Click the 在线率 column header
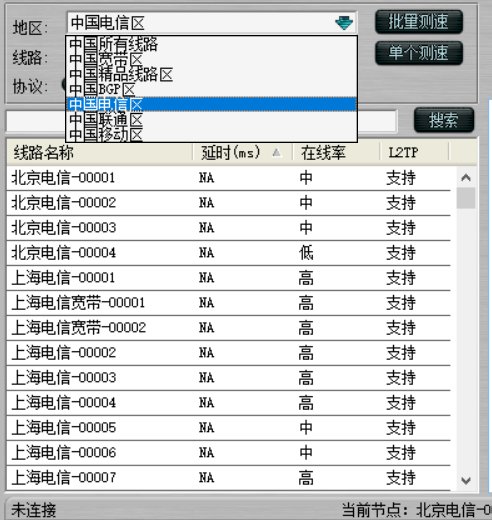 click(336, 153)
